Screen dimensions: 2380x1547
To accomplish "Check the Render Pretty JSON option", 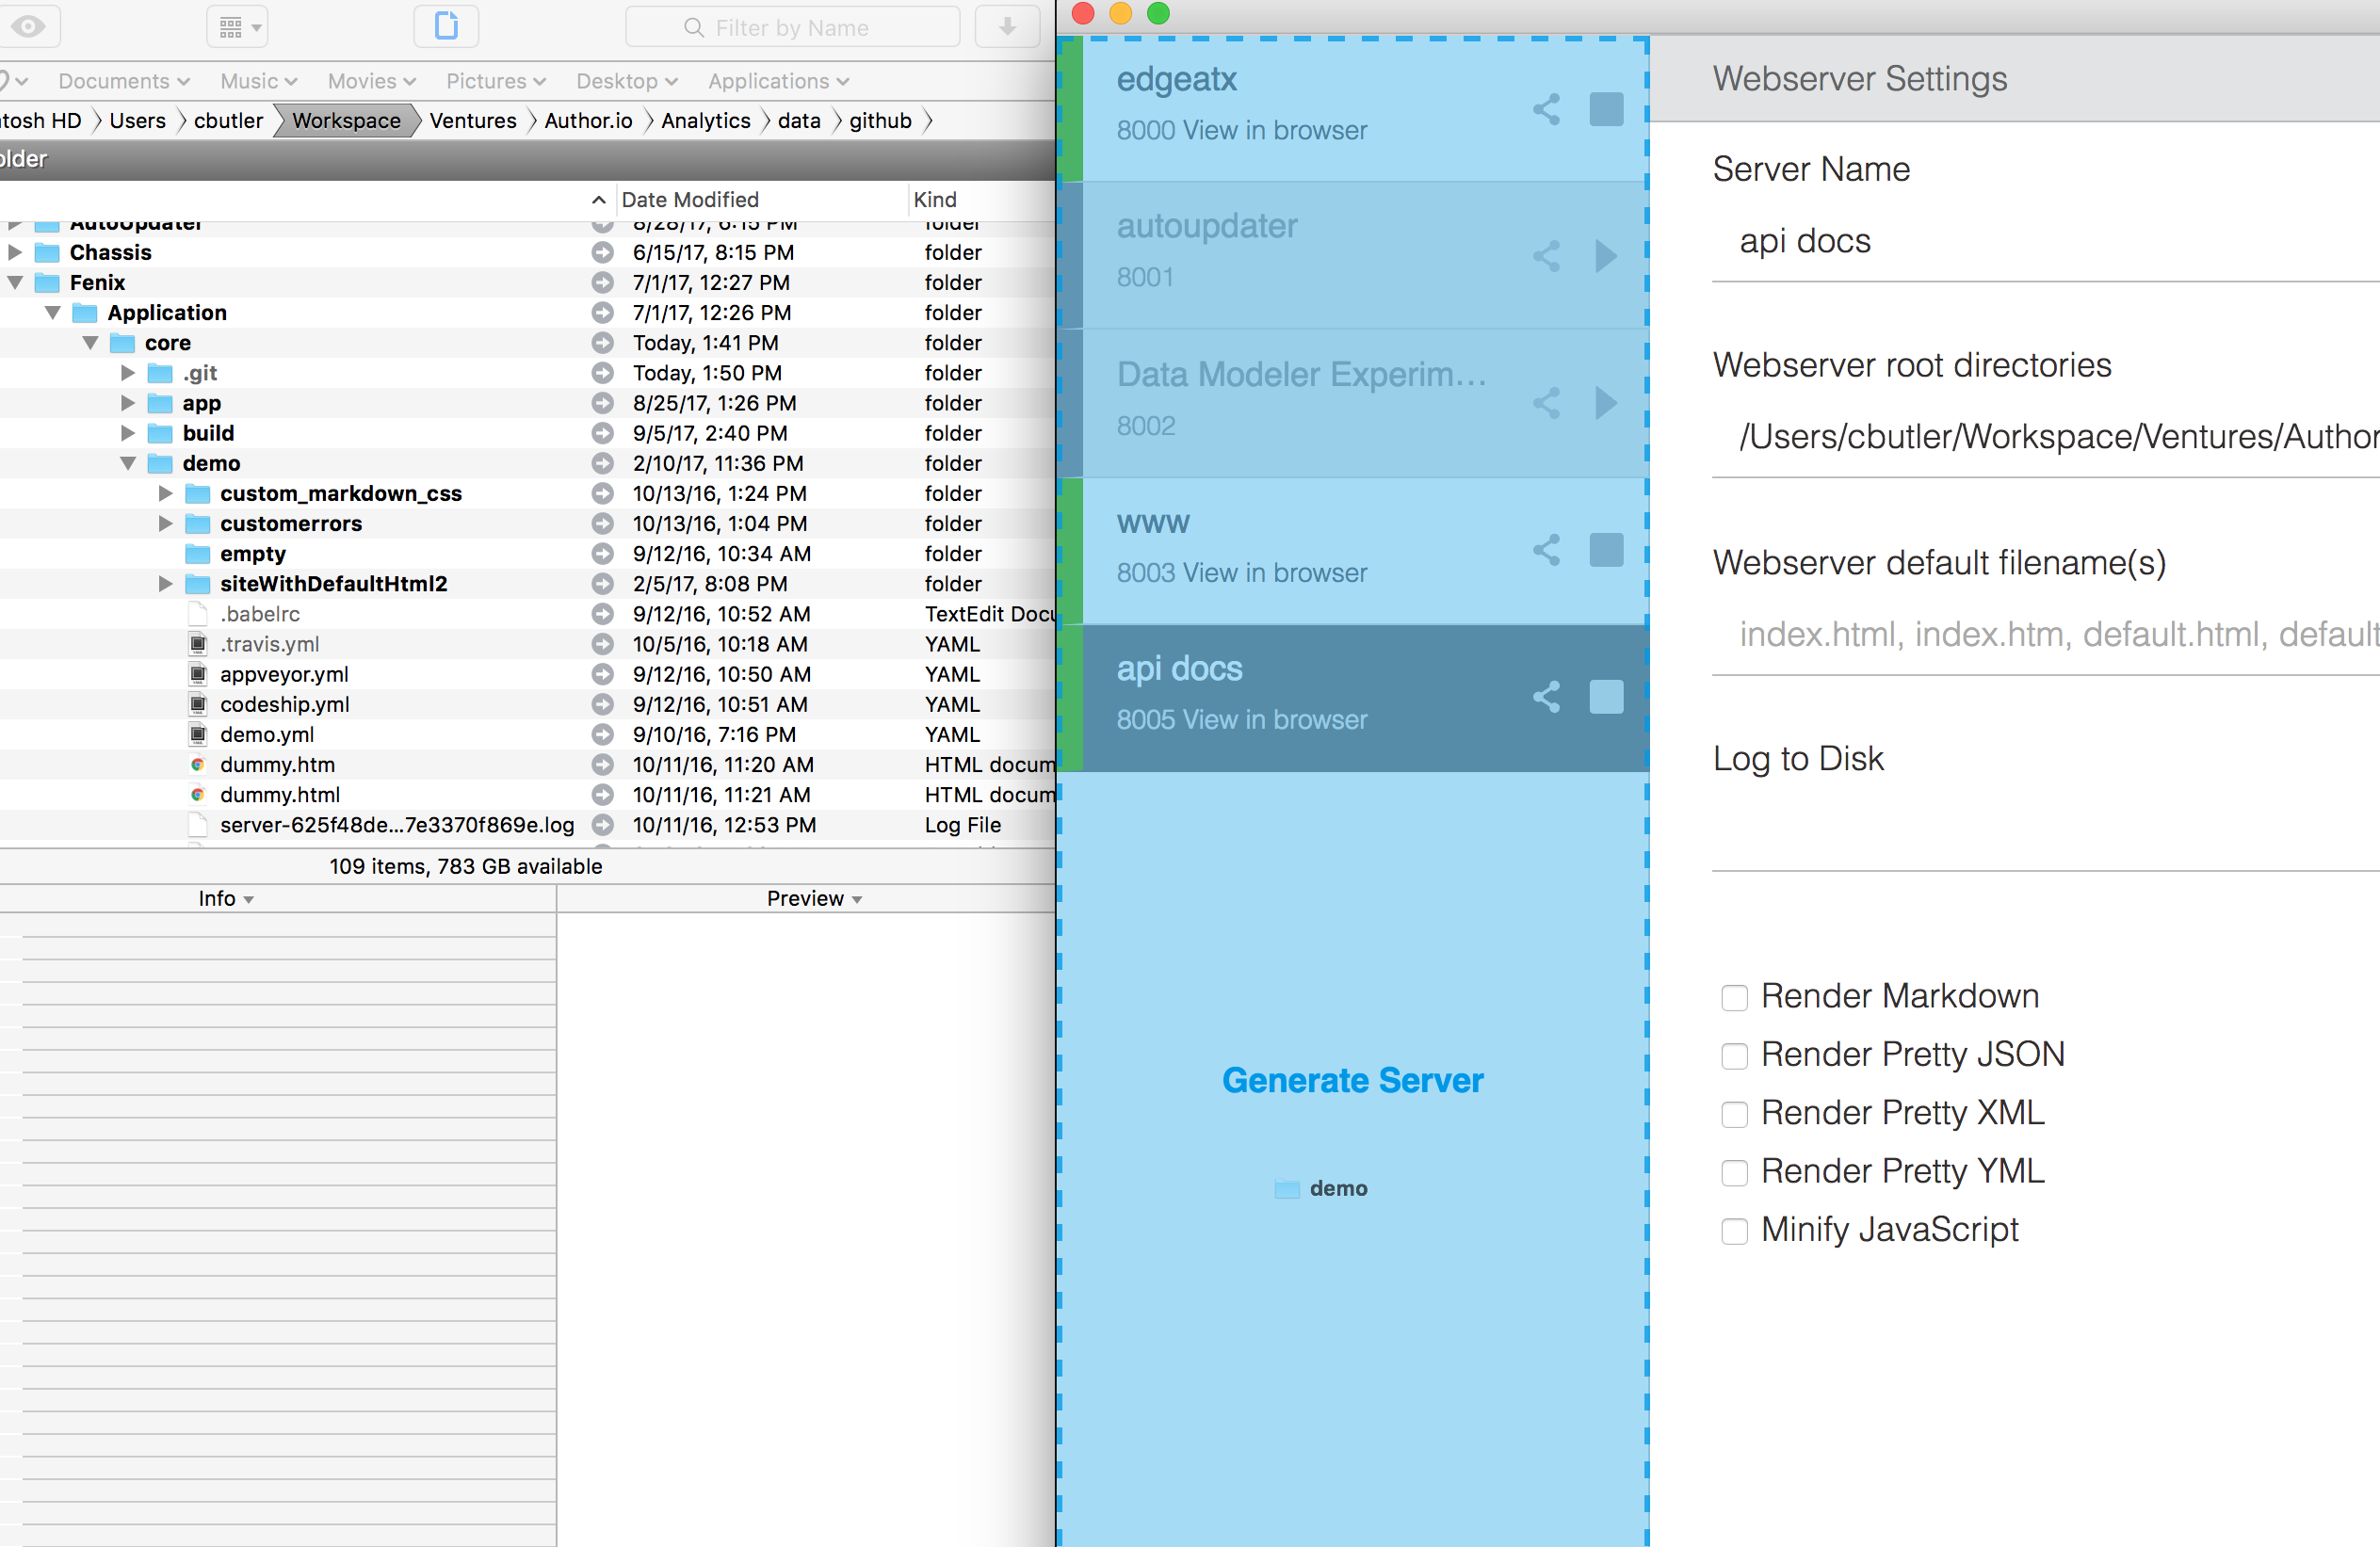I will point(1734,1055).
